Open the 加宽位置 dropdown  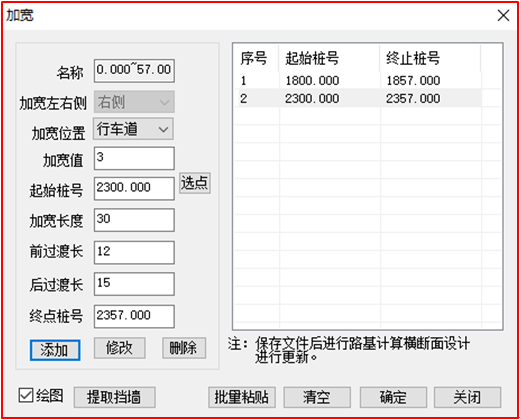[133, 129]
